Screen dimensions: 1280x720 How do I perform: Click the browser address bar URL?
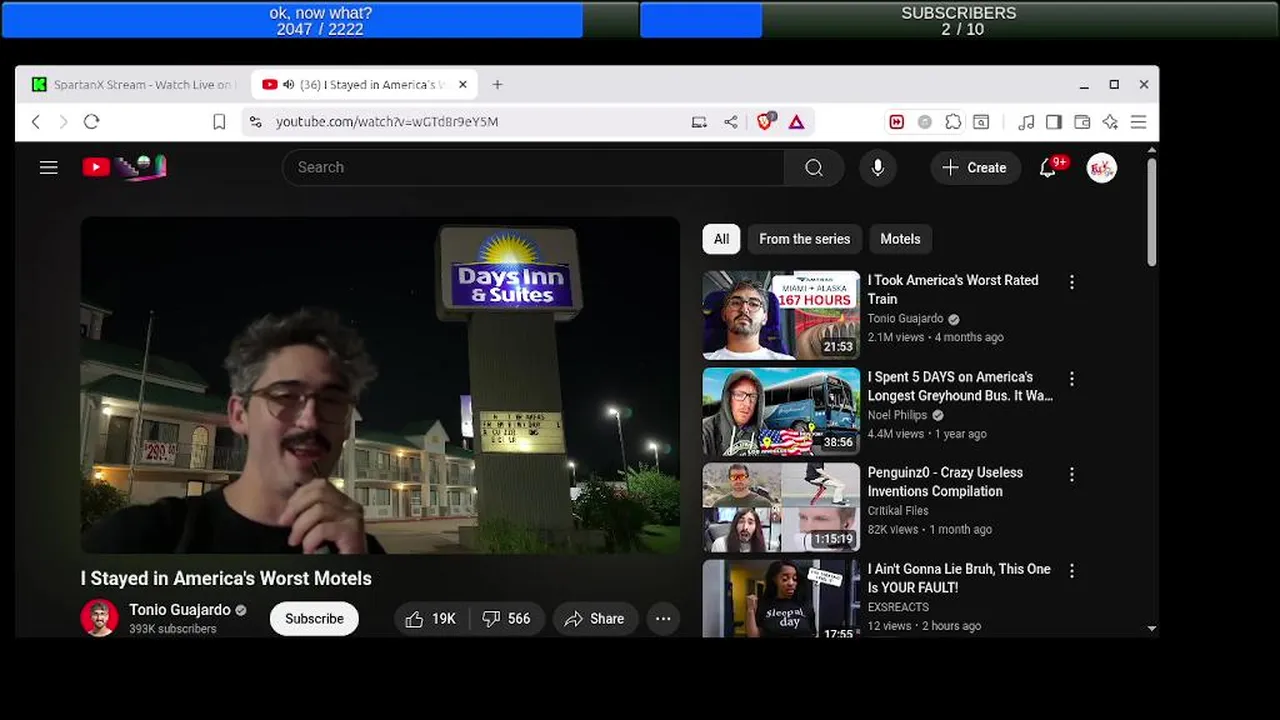point(387,122)
